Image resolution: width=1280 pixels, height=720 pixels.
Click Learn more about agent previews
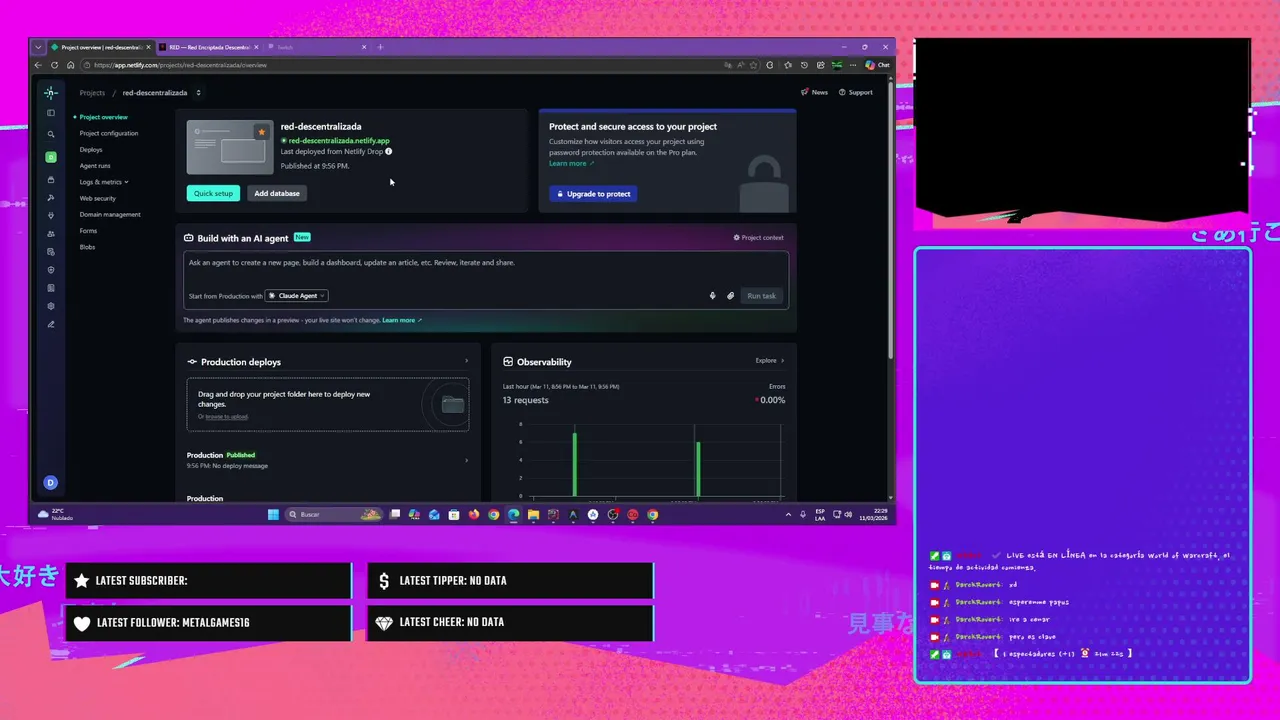402,320
